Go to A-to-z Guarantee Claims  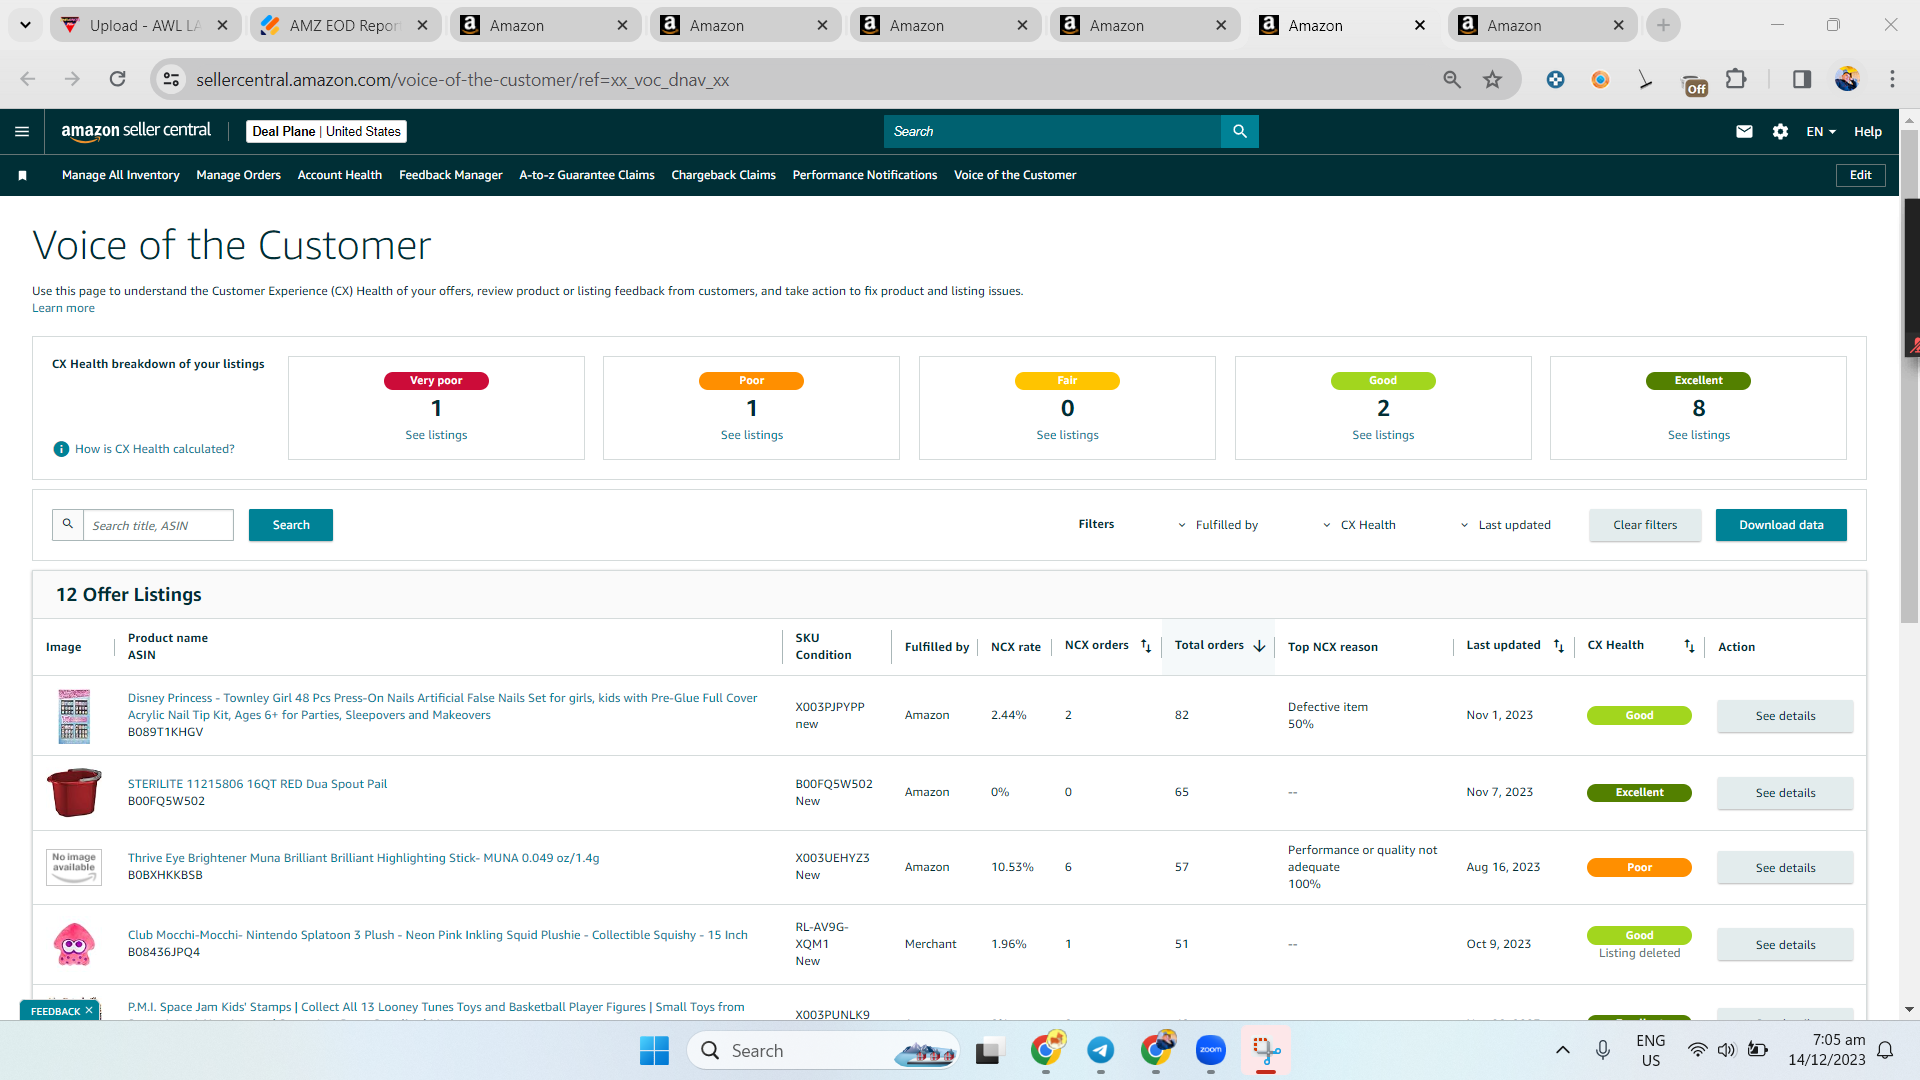[x=587, y=175]
